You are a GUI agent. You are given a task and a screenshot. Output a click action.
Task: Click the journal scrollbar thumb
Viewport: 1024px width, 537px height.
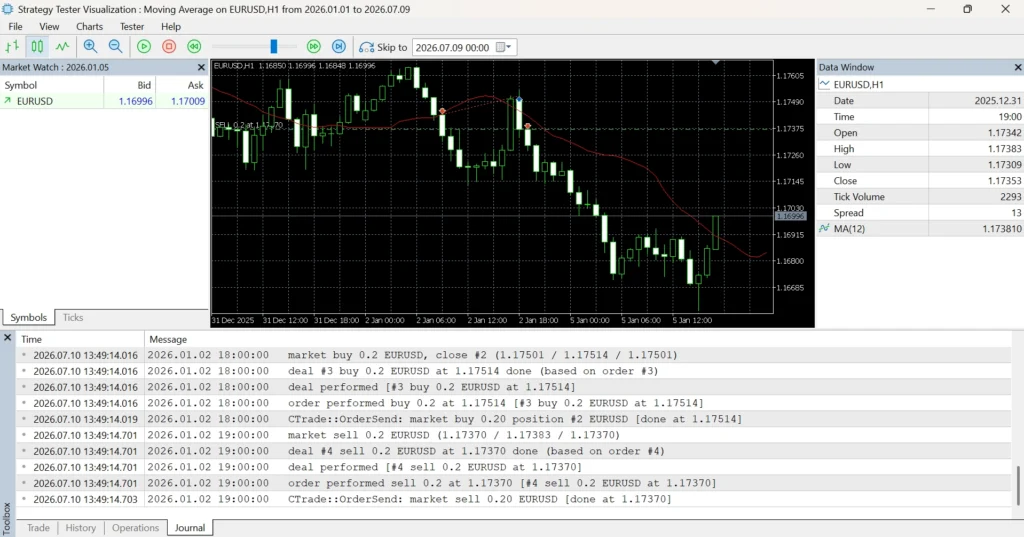point(1017,485)
